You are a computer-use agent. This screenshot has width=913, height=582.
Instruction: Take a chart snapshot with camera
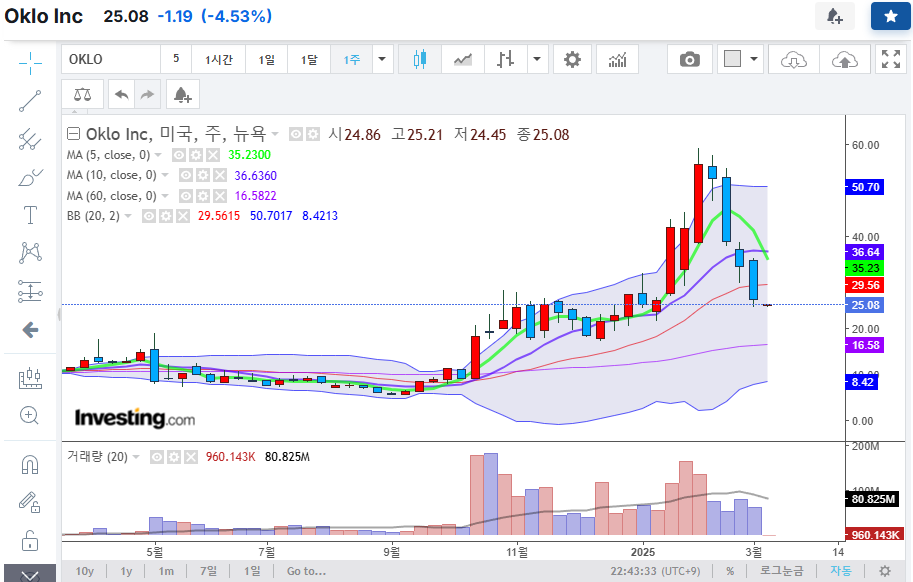tap(689, 59)
